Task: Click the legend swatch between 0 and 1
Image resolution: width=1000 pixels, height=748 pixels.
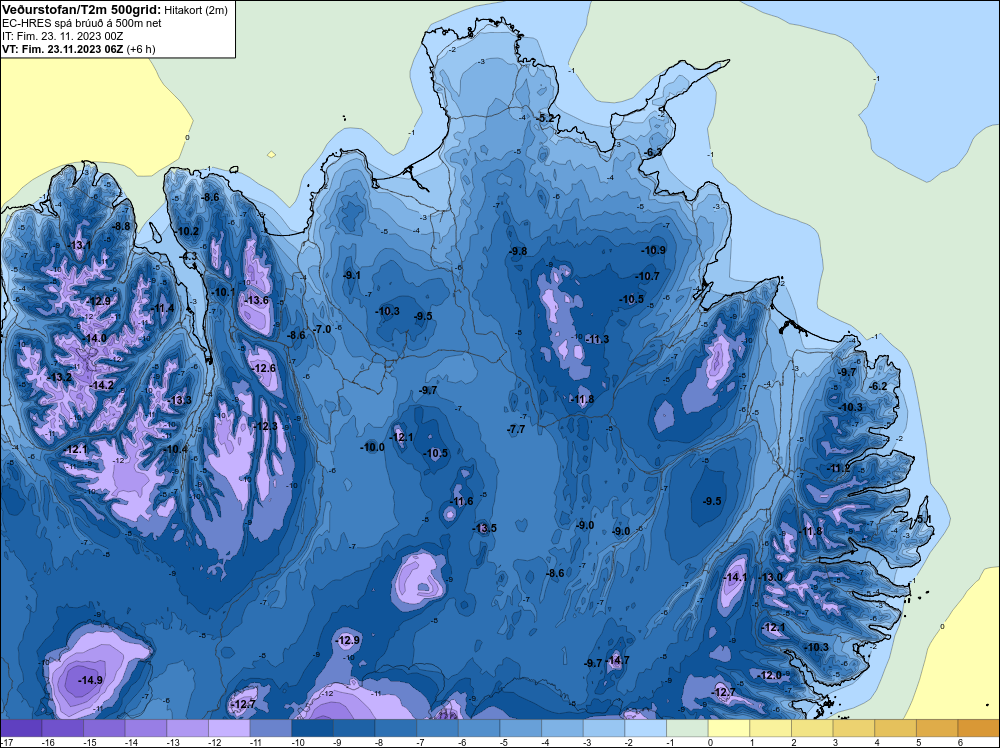Action: point(729,728)
